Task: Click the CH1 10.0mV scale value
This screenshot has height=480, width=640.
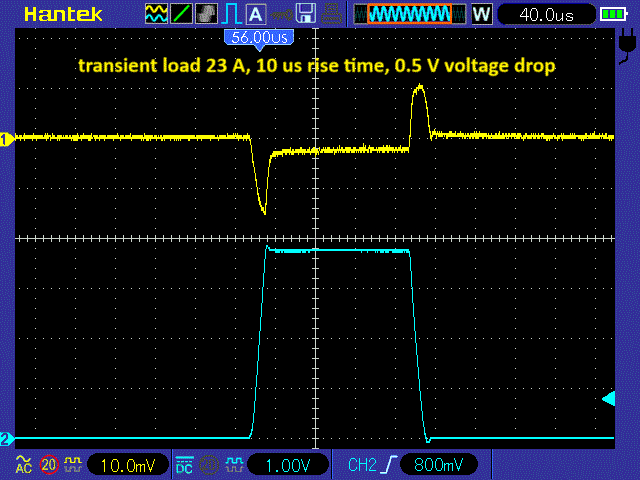Action: pyautogui.click(x=128, y=465)
